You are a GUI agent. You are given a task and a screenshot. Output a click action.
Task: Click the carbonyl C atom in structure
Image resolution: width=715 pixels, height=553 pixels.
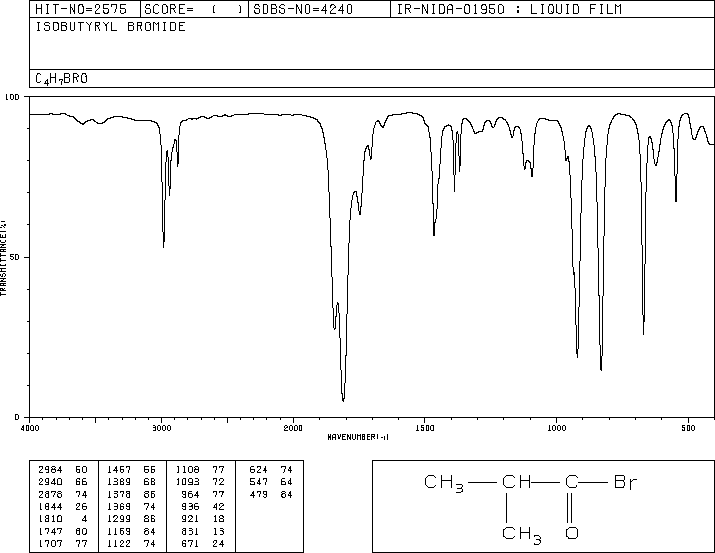point(572,482)
